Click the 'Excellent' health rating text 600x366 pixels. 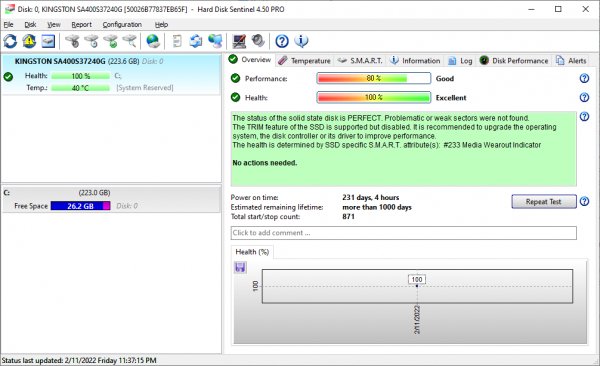coord(451,98)
